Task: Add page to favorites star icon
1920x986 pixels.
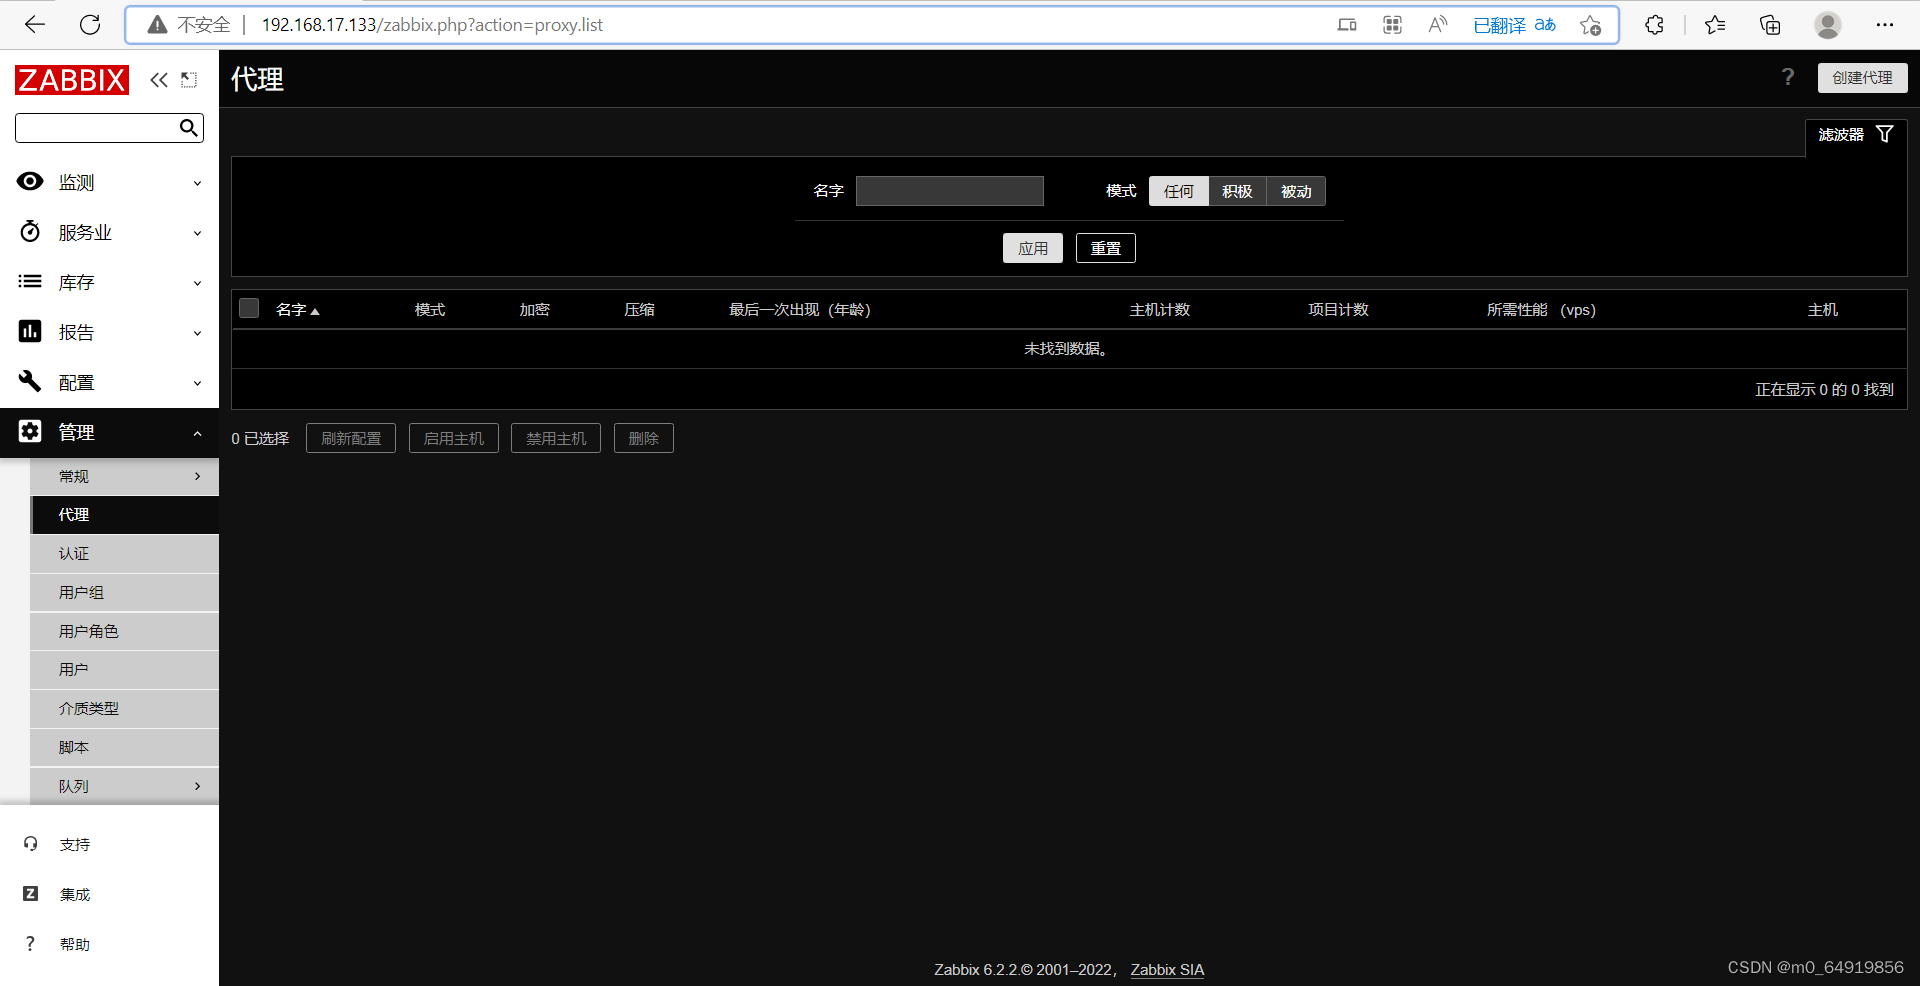Action: click(x=1591, y=25)
